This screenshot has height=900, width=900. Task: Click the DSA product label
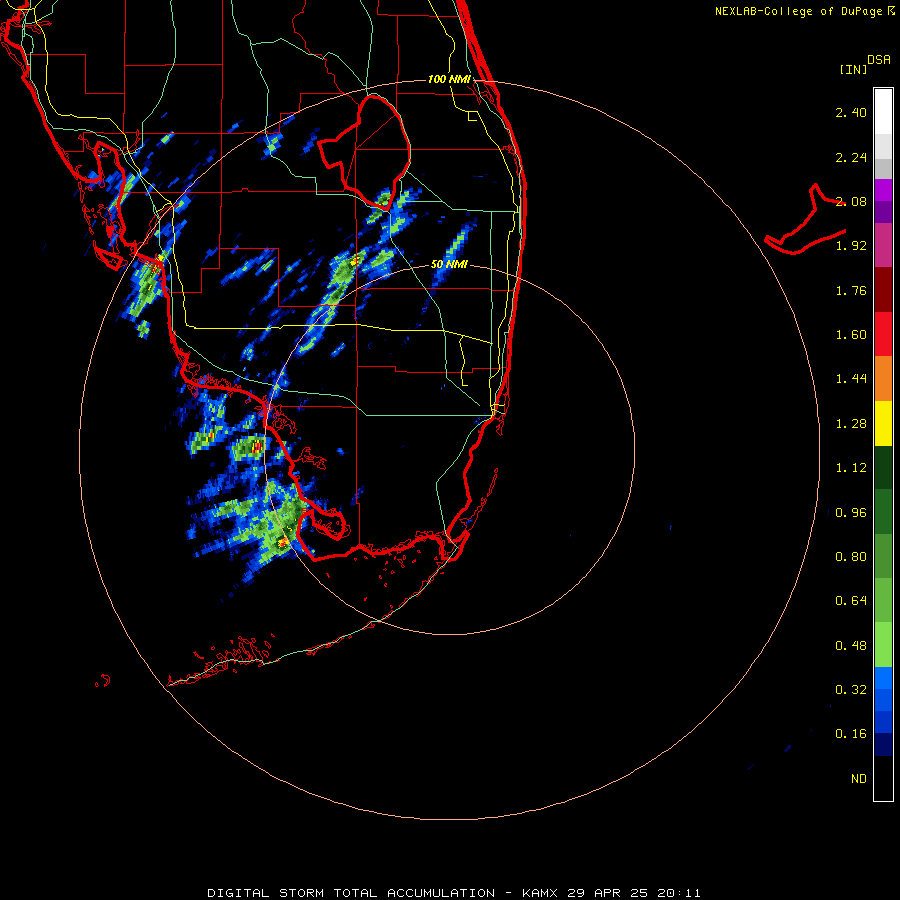tap(879, 59)
